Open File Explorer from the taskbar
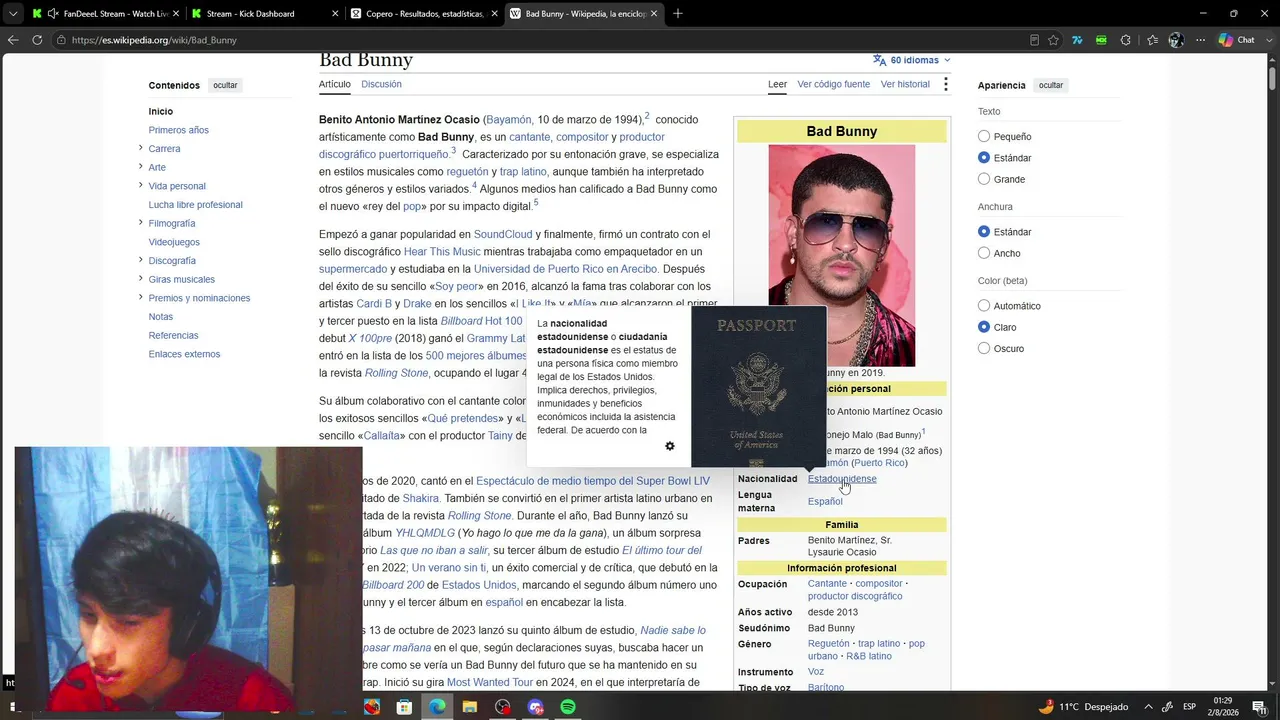This screenshot has width=1280, height=720. (470, 707)
